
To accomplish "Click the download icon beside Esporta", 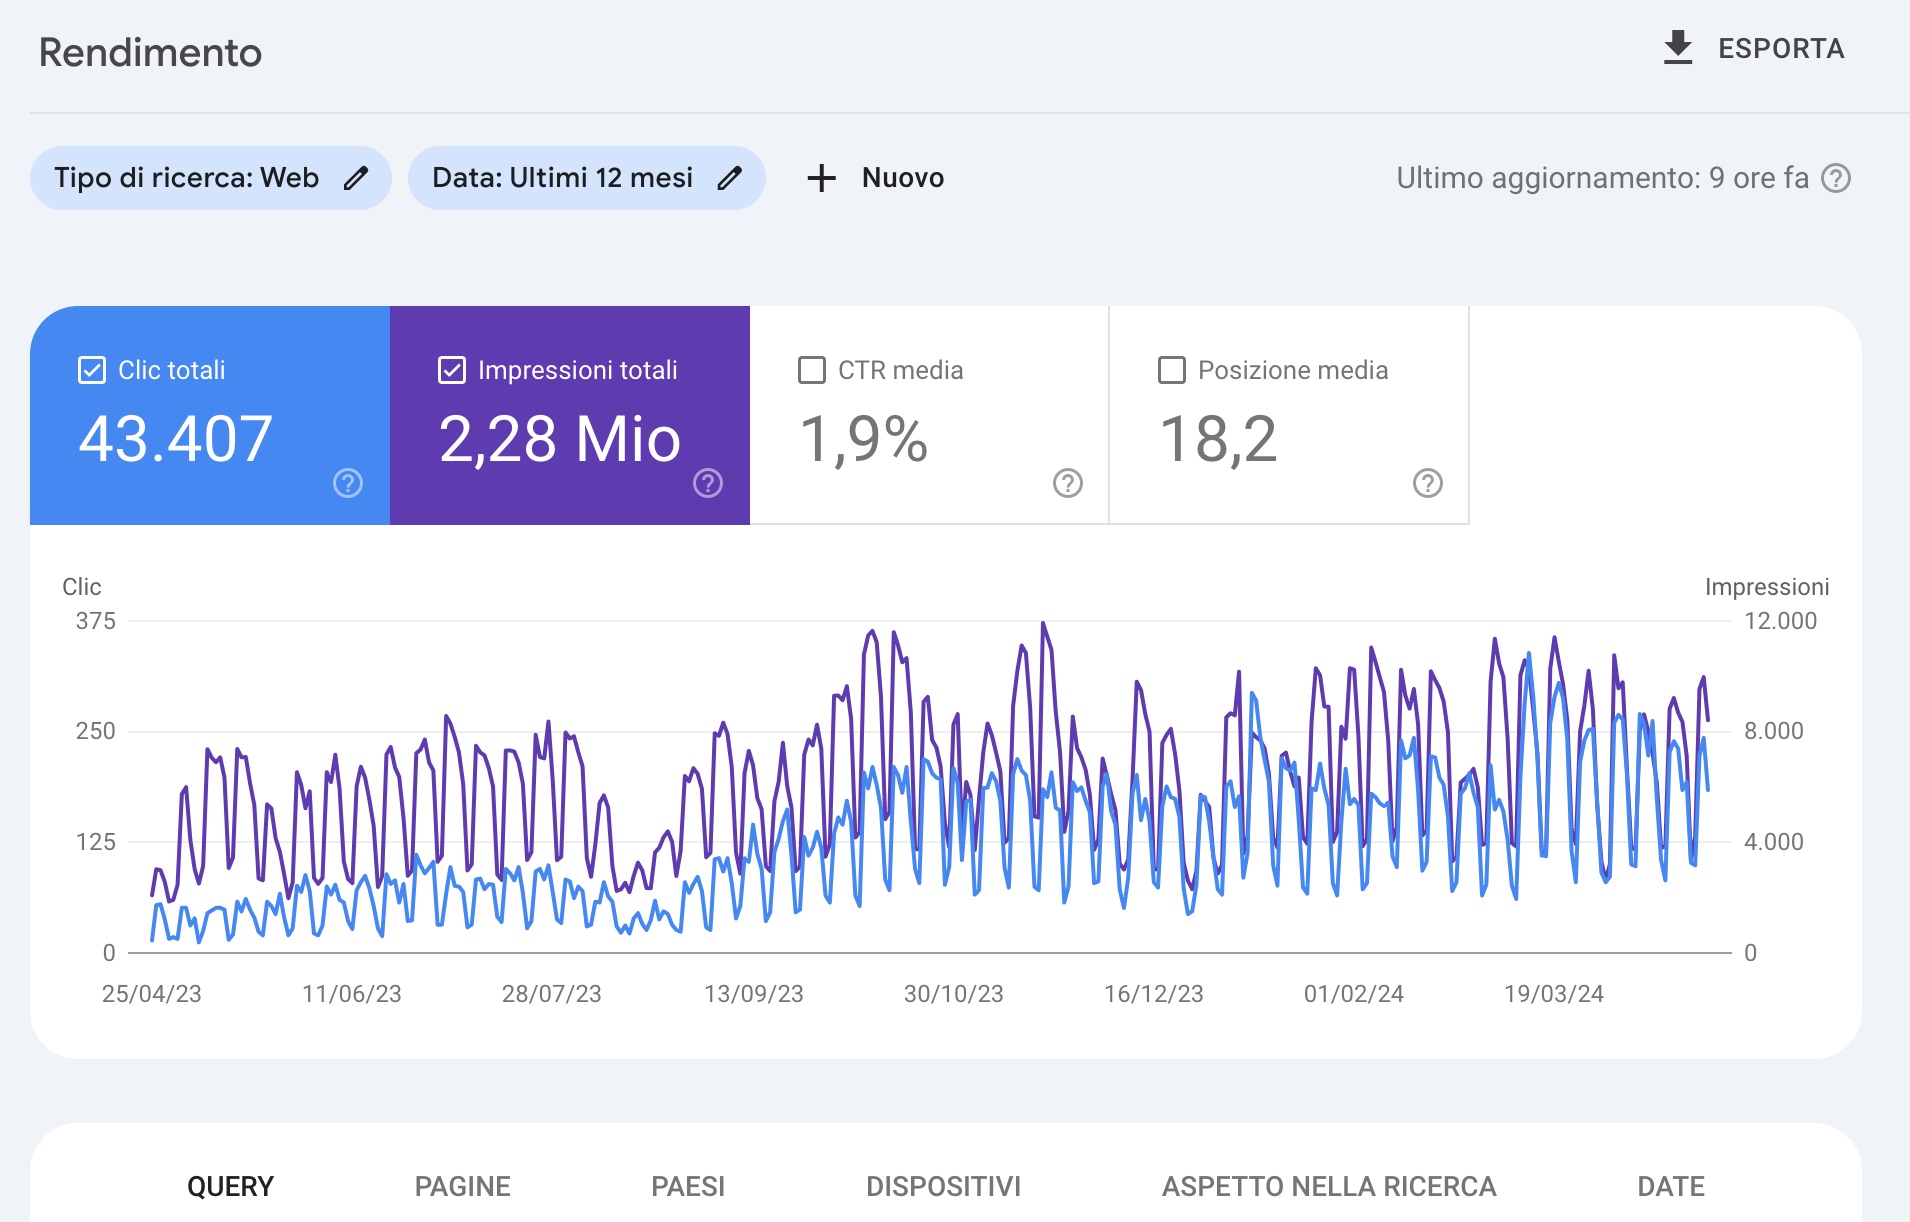I will click(x=1678, y=48).
